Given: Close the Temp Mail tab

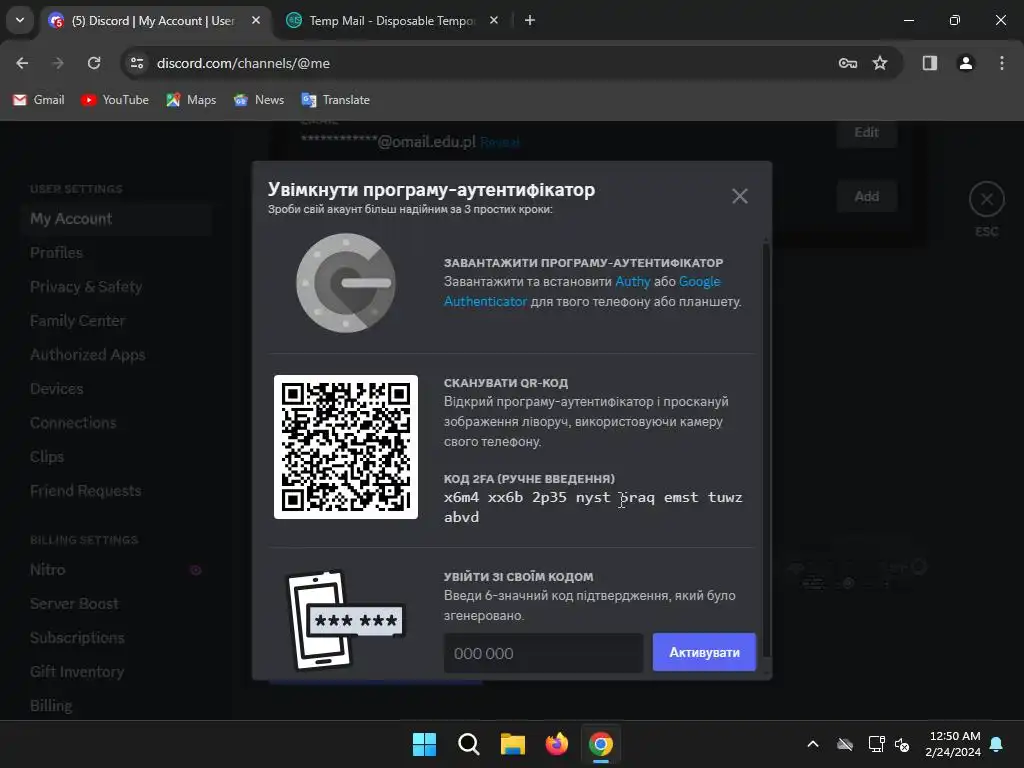Looking at the screenshot, I should (x=494, y=21).
